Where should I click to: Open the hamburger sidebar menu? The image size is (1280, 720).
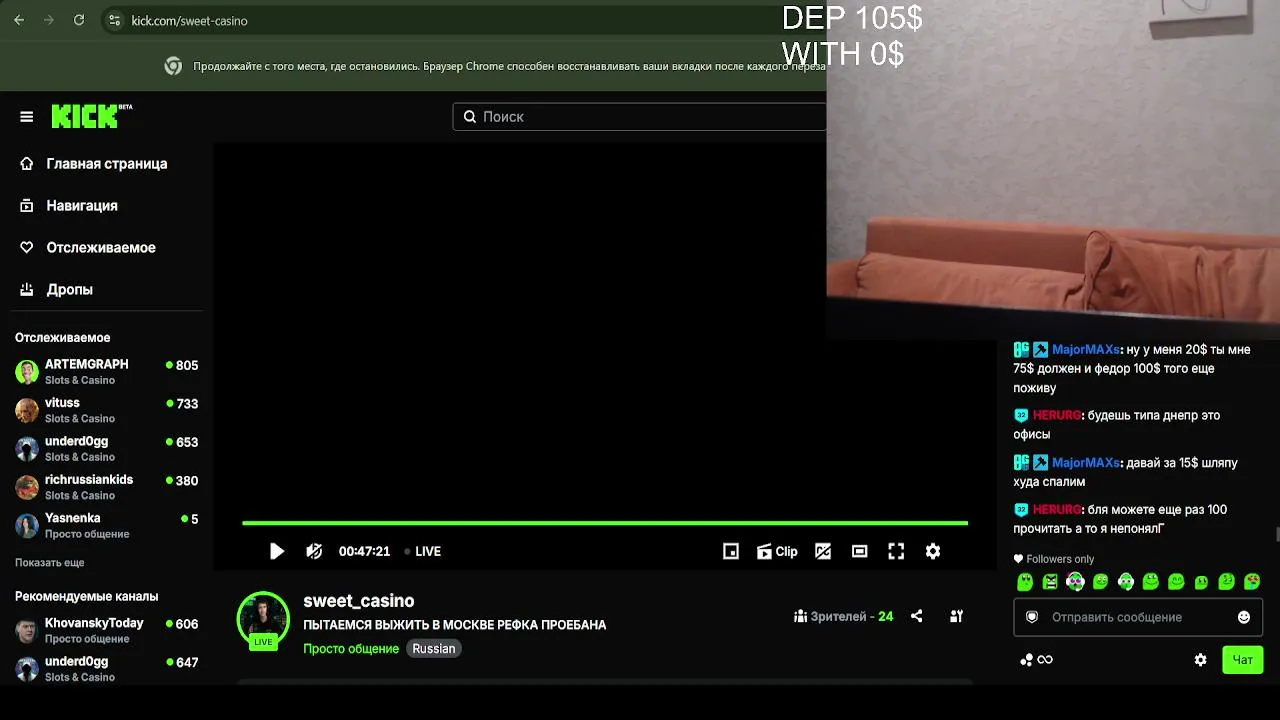coord(27,117)
